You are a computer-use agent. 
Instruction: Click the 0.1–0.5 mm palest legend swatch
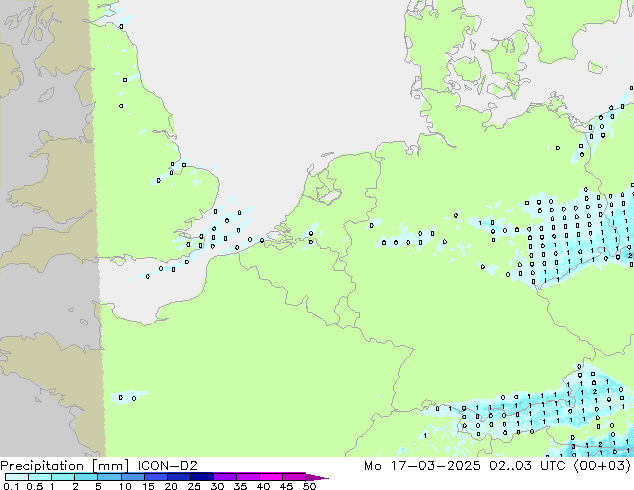pyautogui.click(x=17, y=477)
